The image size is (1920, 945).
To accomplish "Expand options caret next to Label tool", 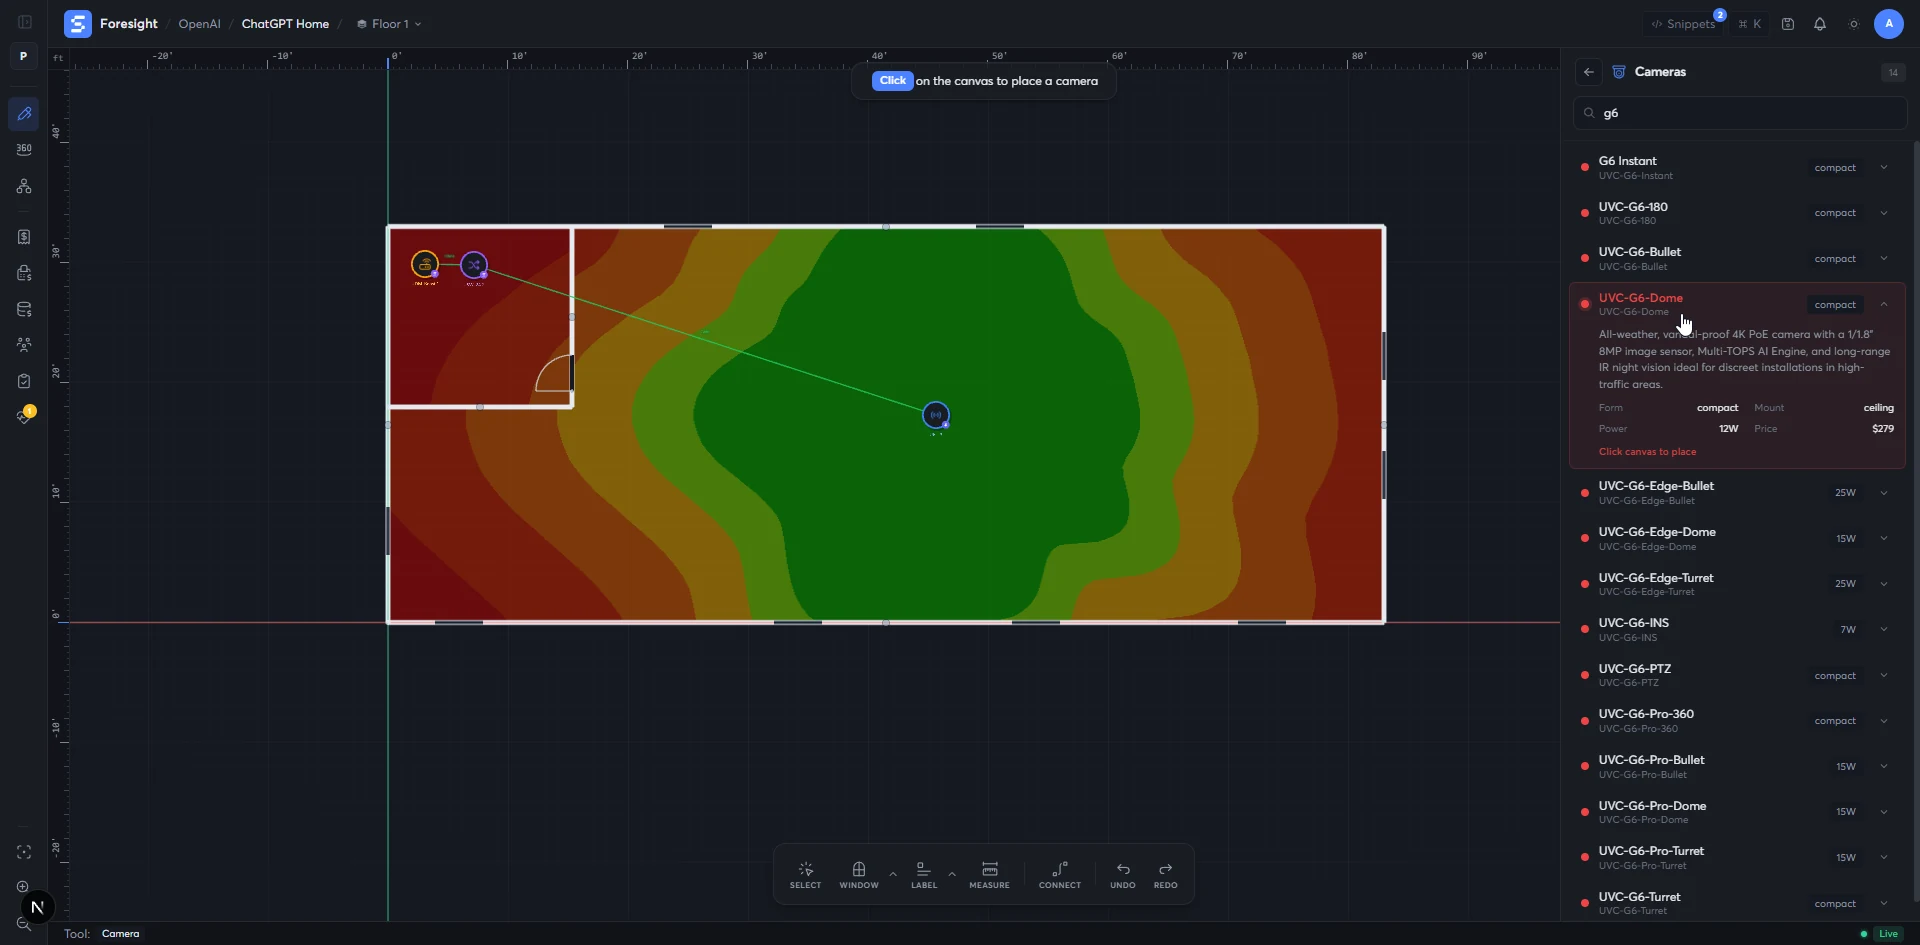I will point(952,874).
